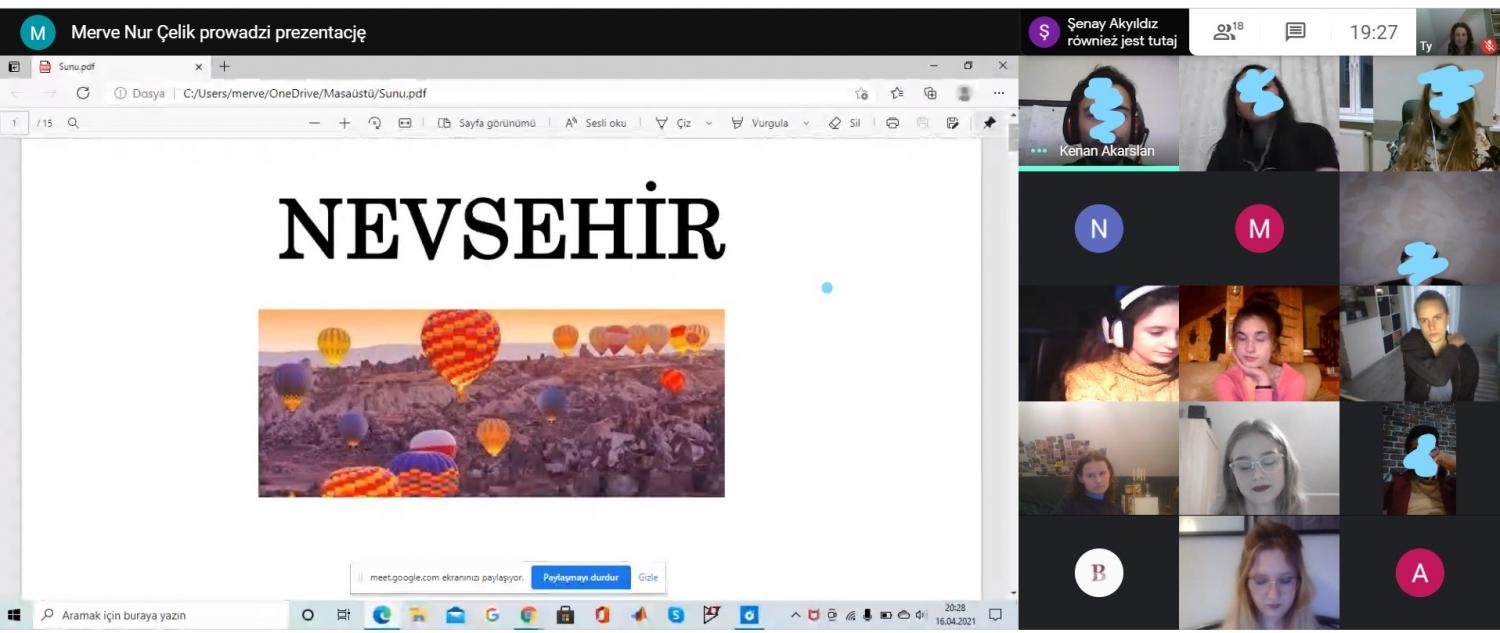
Task: Print the PDF document
Action: click(x=893, y=123)
